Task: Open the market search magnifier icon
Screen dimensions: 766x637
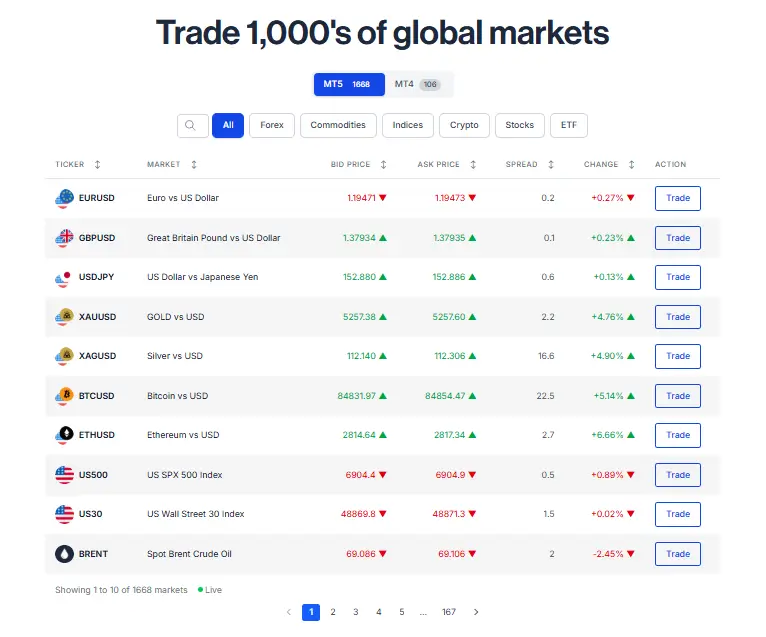Action: (193, 125)
